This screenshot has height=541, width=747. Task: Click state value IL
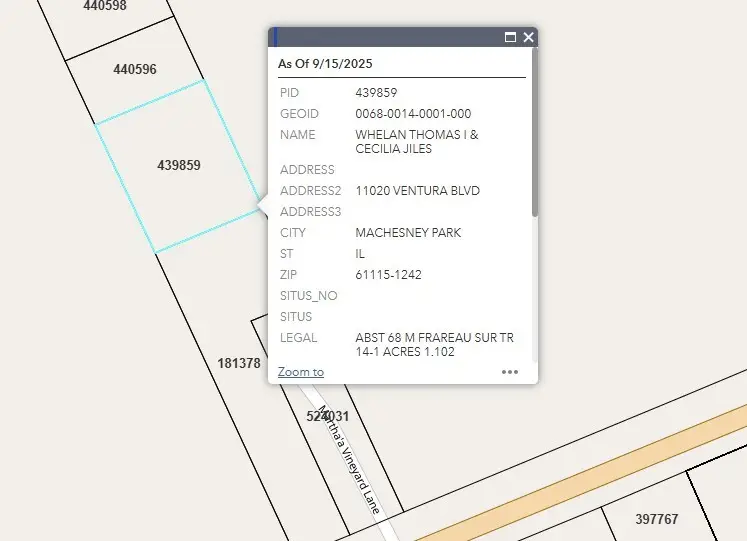pos(360,253)
